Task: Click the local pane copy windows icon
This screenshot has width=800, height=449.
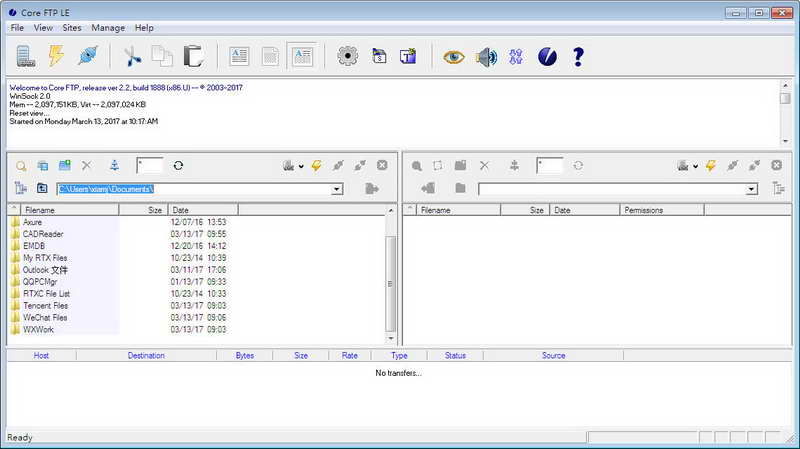Action: (43, 166)
